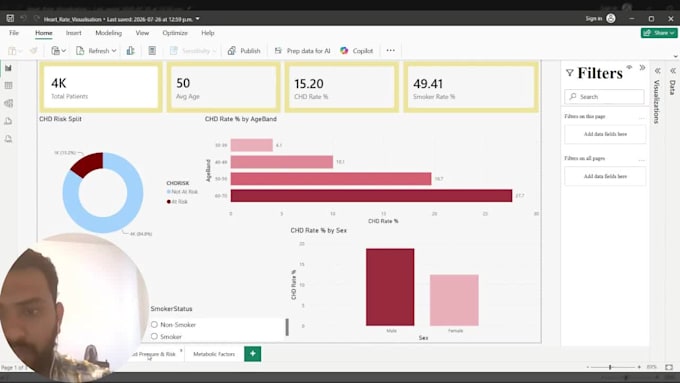Open the Sensitivity dropdown
This screenshot has width=680, height=383.
coord(193,51)
